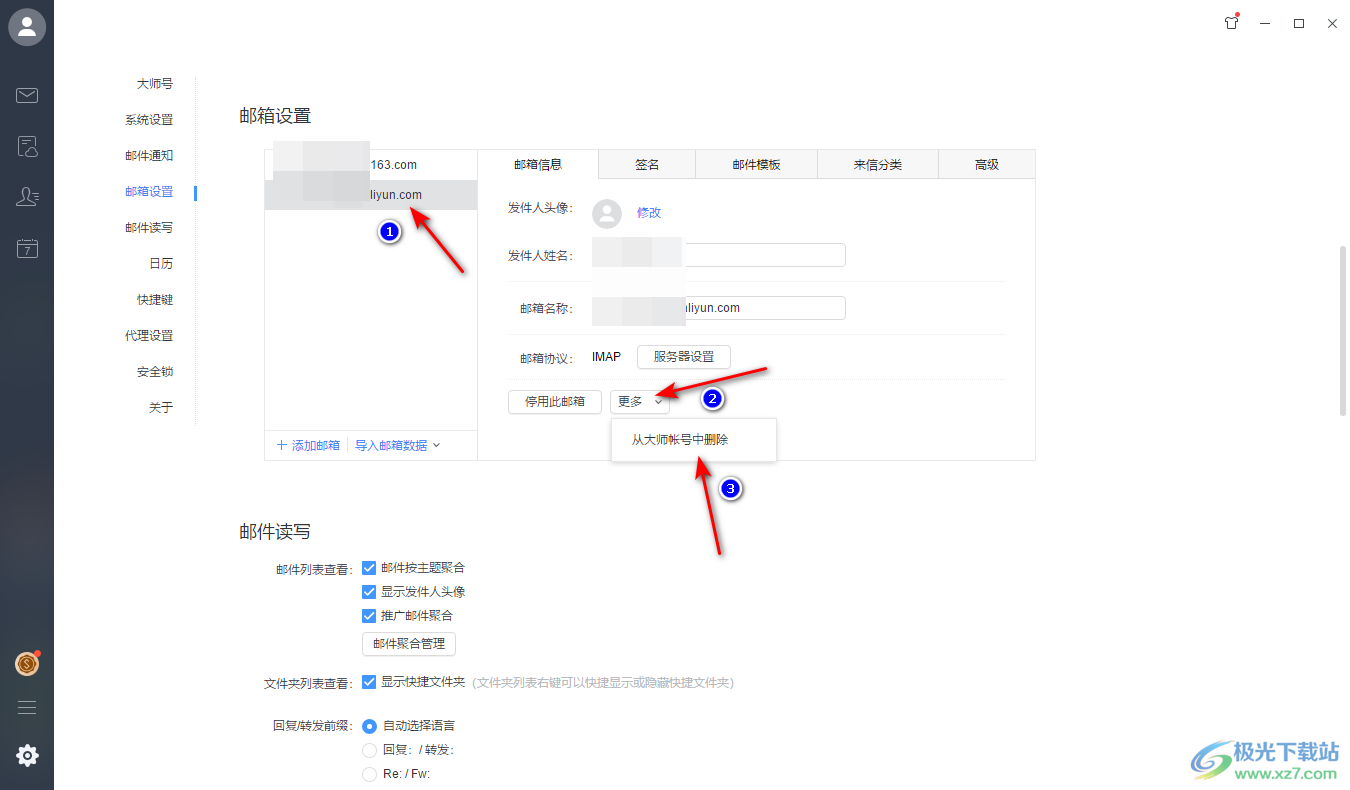
Task: Open 代理设置 settings section
Action: click(149, 336)
